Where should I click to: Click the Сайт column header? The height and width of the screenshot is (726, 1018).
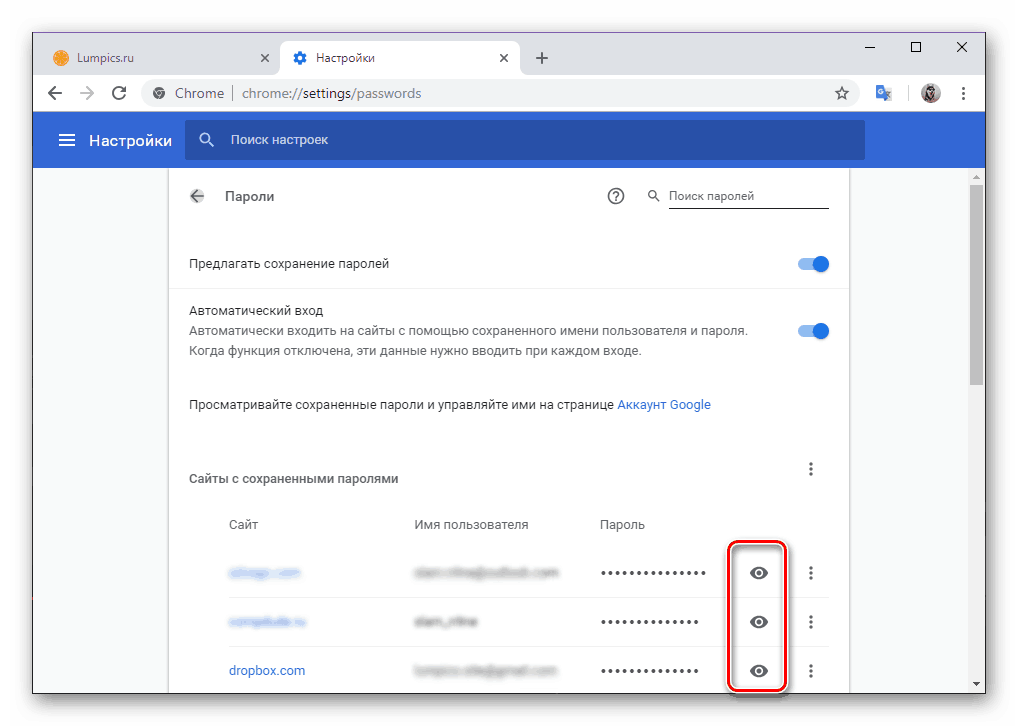pyautogui.click(x=243, y=525)
